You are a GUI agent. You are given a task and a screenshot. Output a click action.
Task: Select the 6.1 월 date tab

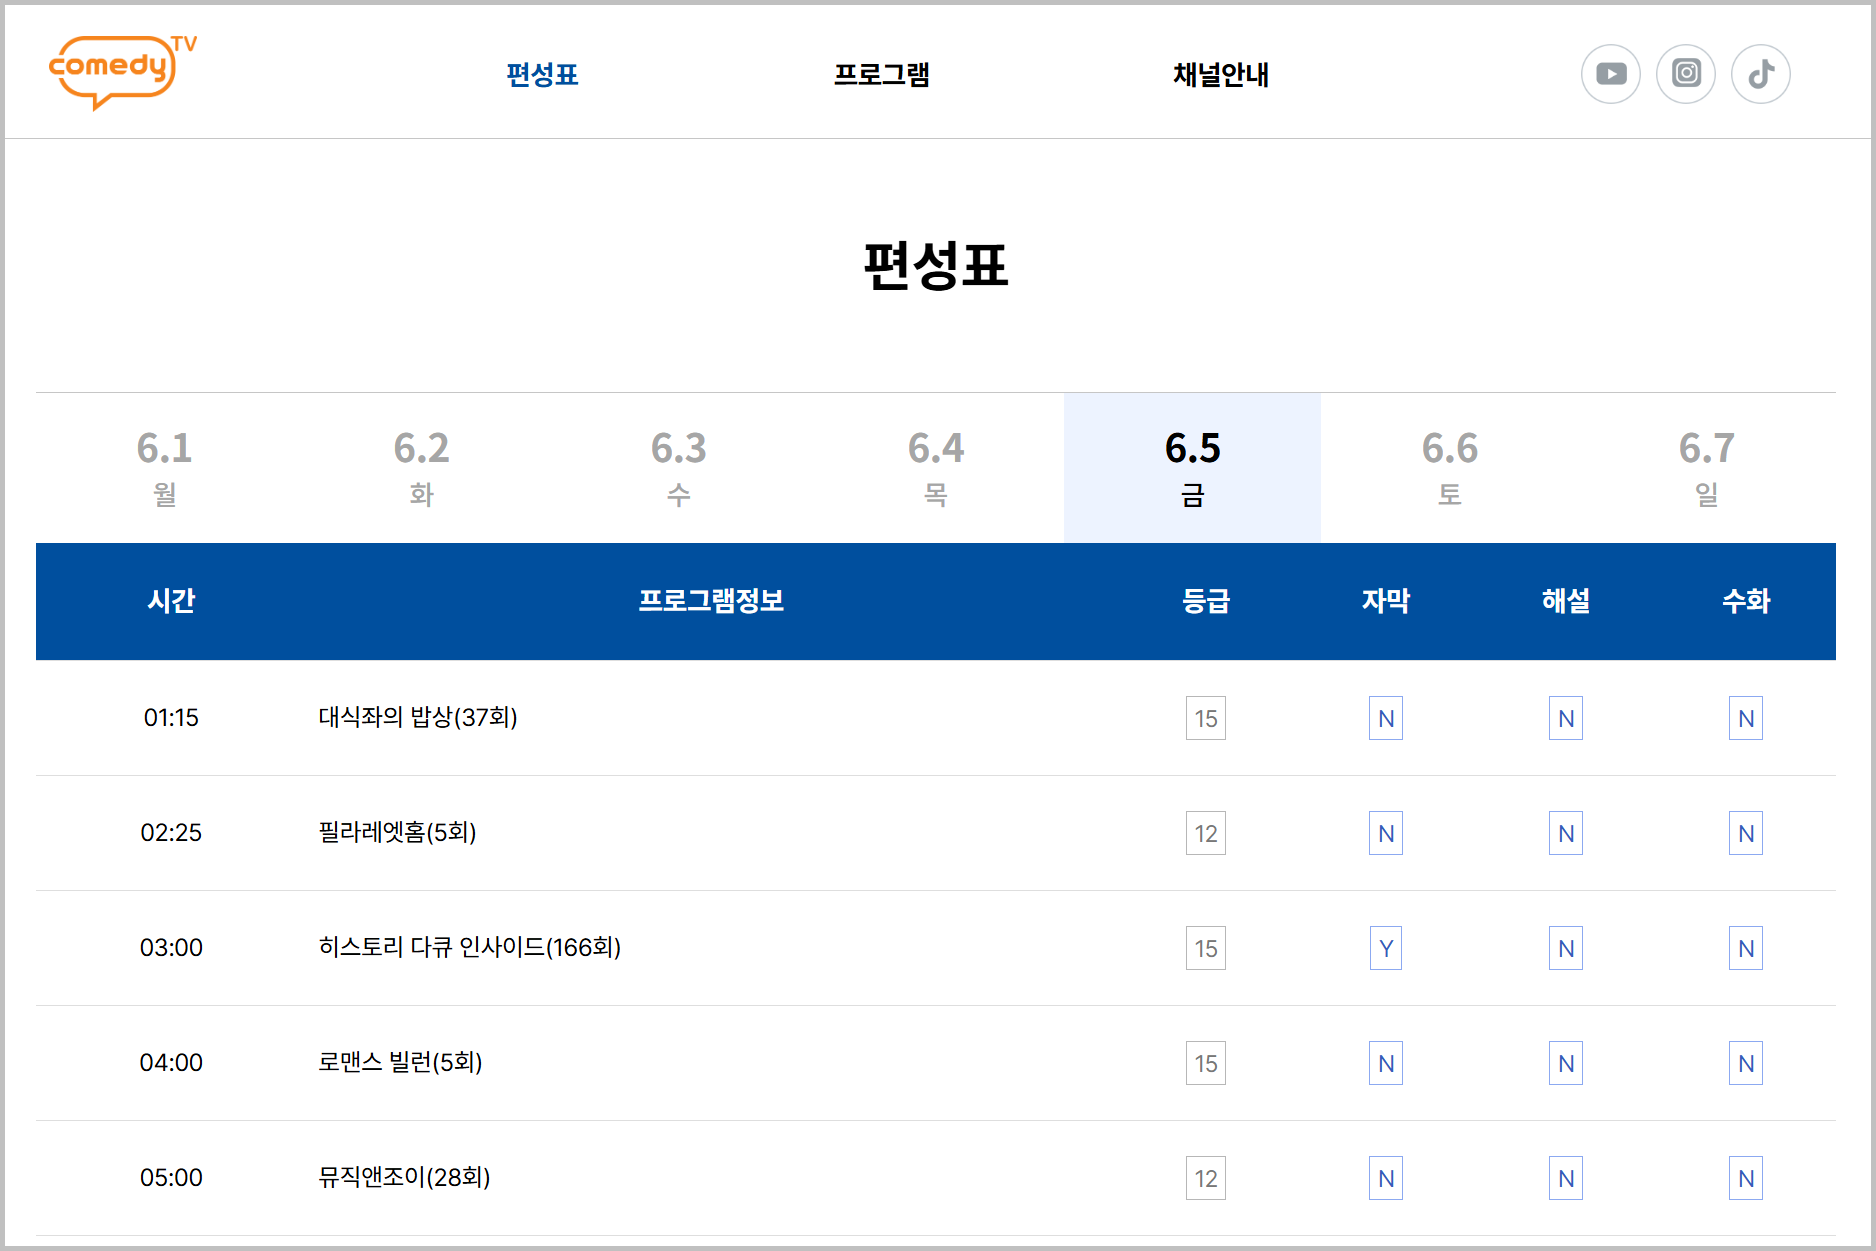click(165, 468)
